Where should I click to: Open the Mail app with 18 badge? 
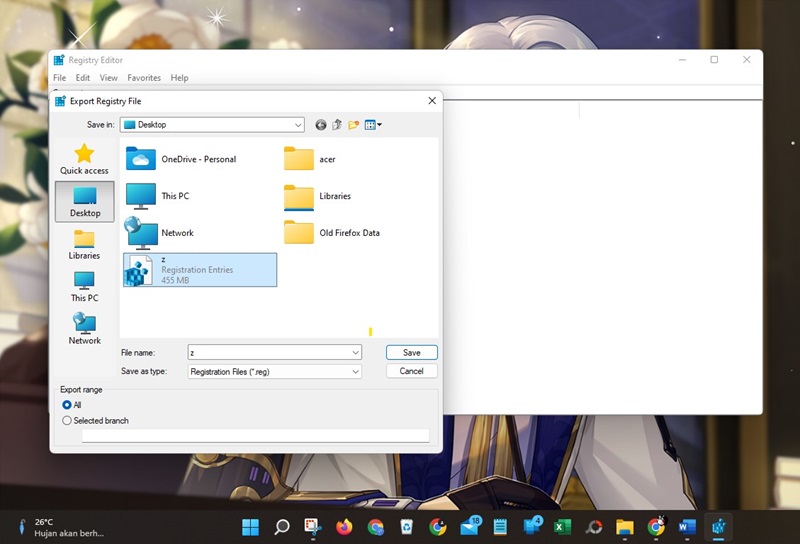(470, 526)
